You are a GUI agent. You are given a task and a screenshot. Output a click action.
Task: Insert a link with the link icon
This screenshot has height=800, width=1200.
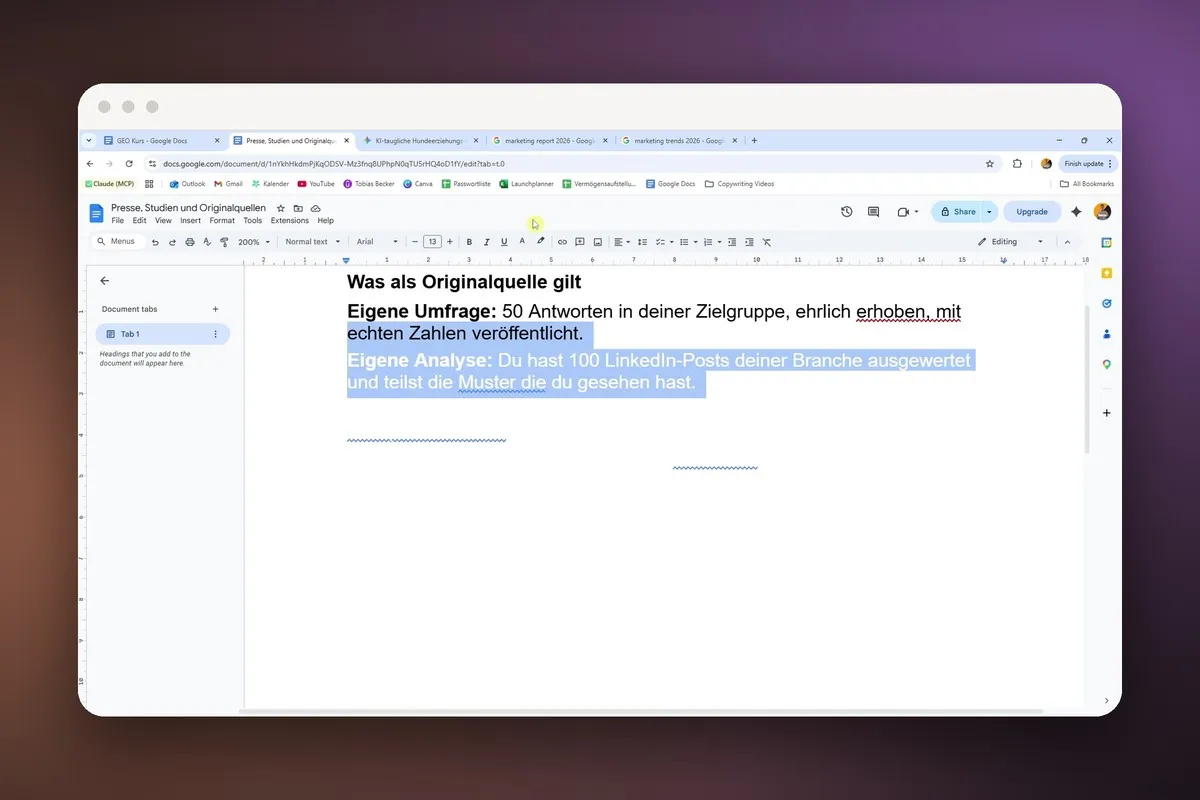(x=562, y=242)
